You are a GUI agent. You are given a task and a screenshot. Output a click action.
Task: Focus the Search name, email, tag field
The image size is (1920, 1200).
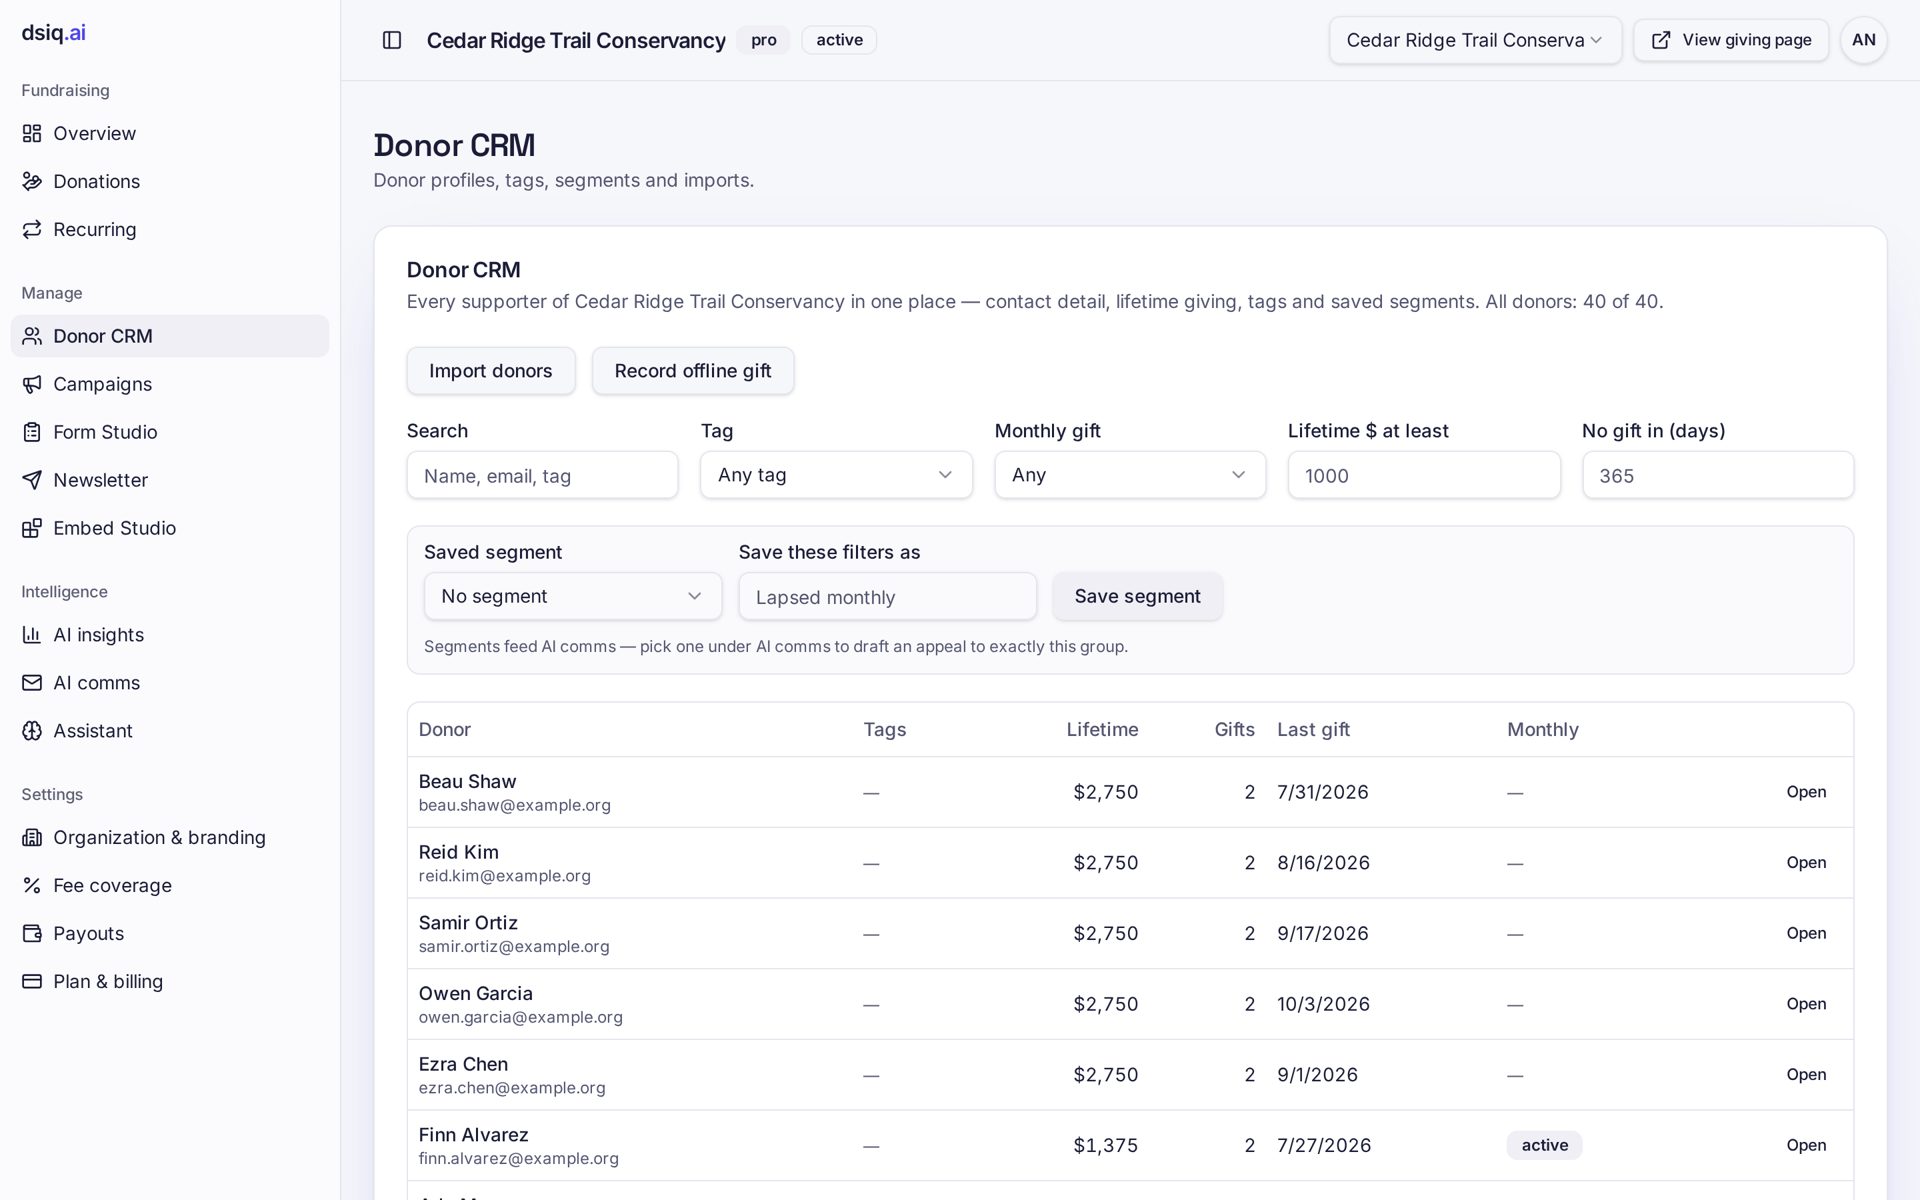point(542,475)
